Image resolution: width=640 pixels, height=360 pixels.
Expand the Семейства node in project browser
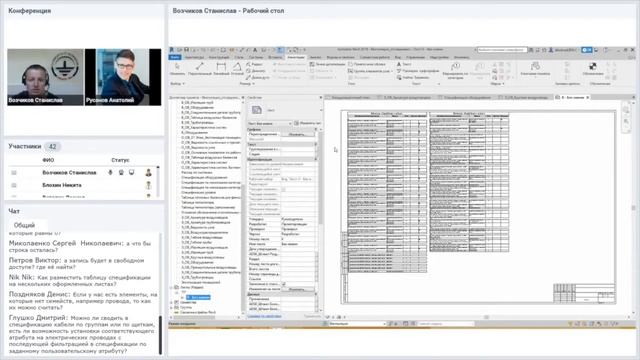click(172, 302)
